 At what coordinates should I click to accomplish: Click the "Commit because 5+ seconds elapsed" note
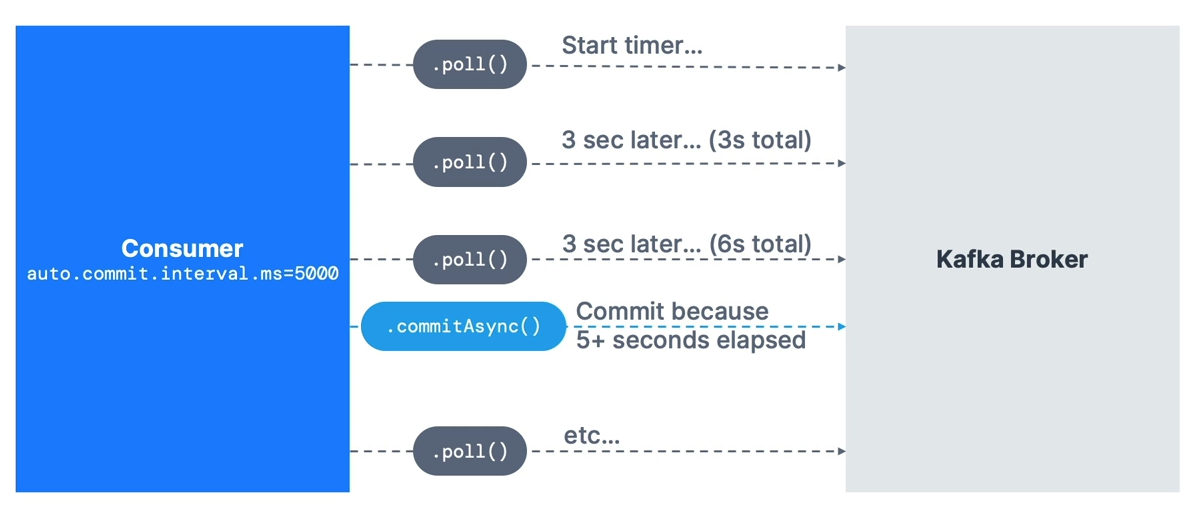click(690, 326)
